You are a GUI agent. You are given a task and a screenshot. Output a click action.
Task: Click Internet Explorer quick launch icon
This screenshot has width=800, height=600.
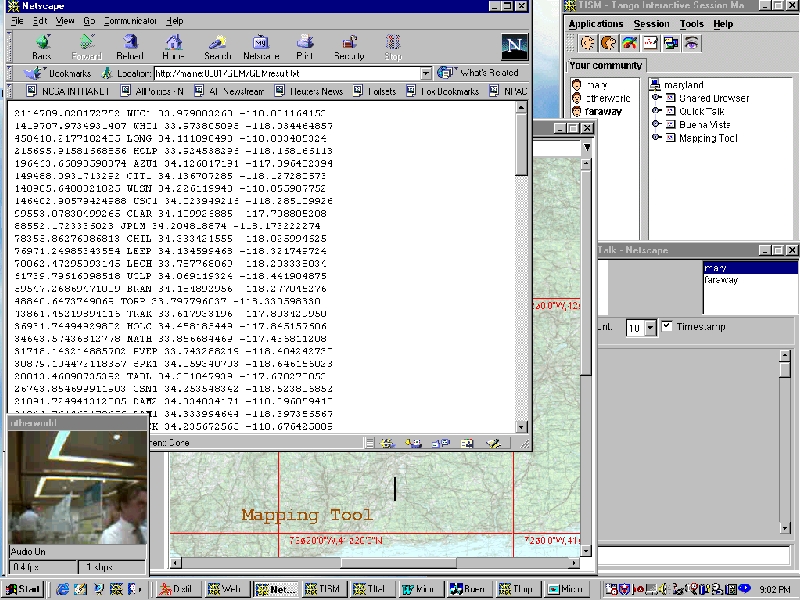(63, 589)
